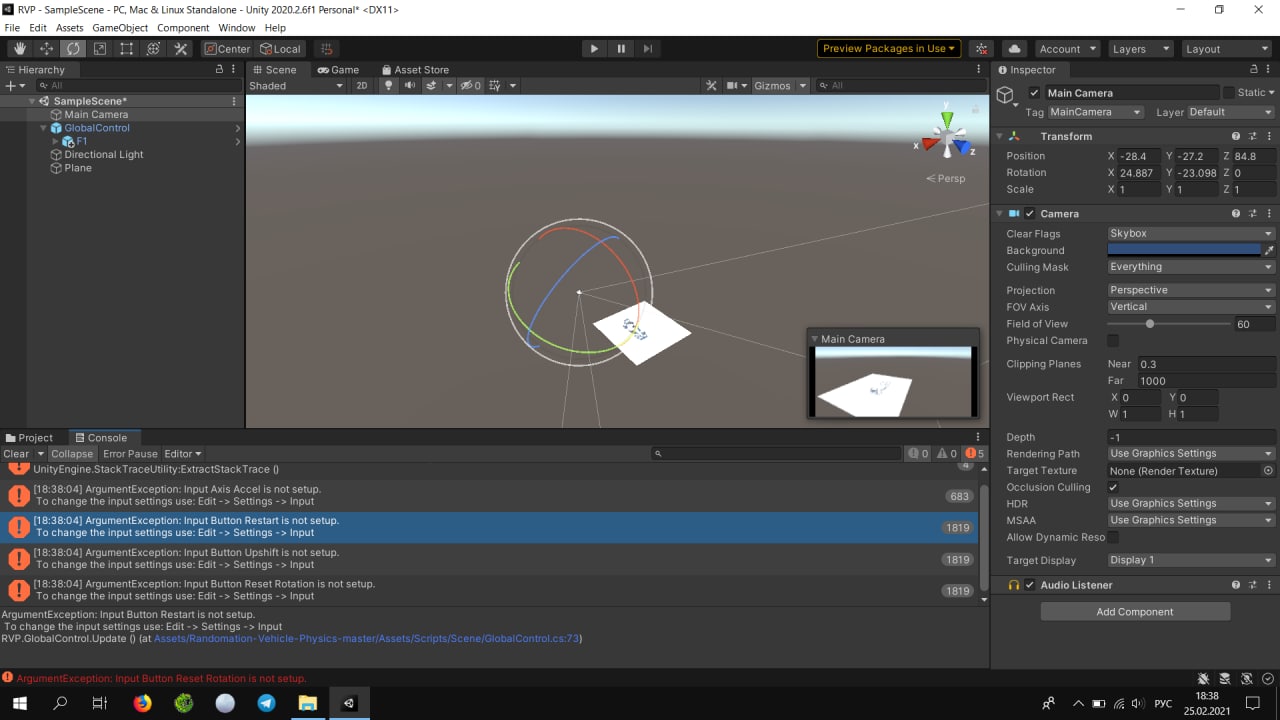Screen dimensions: 1280x720
Task: Open the Tag dropdown
Action: point(1095,112)
